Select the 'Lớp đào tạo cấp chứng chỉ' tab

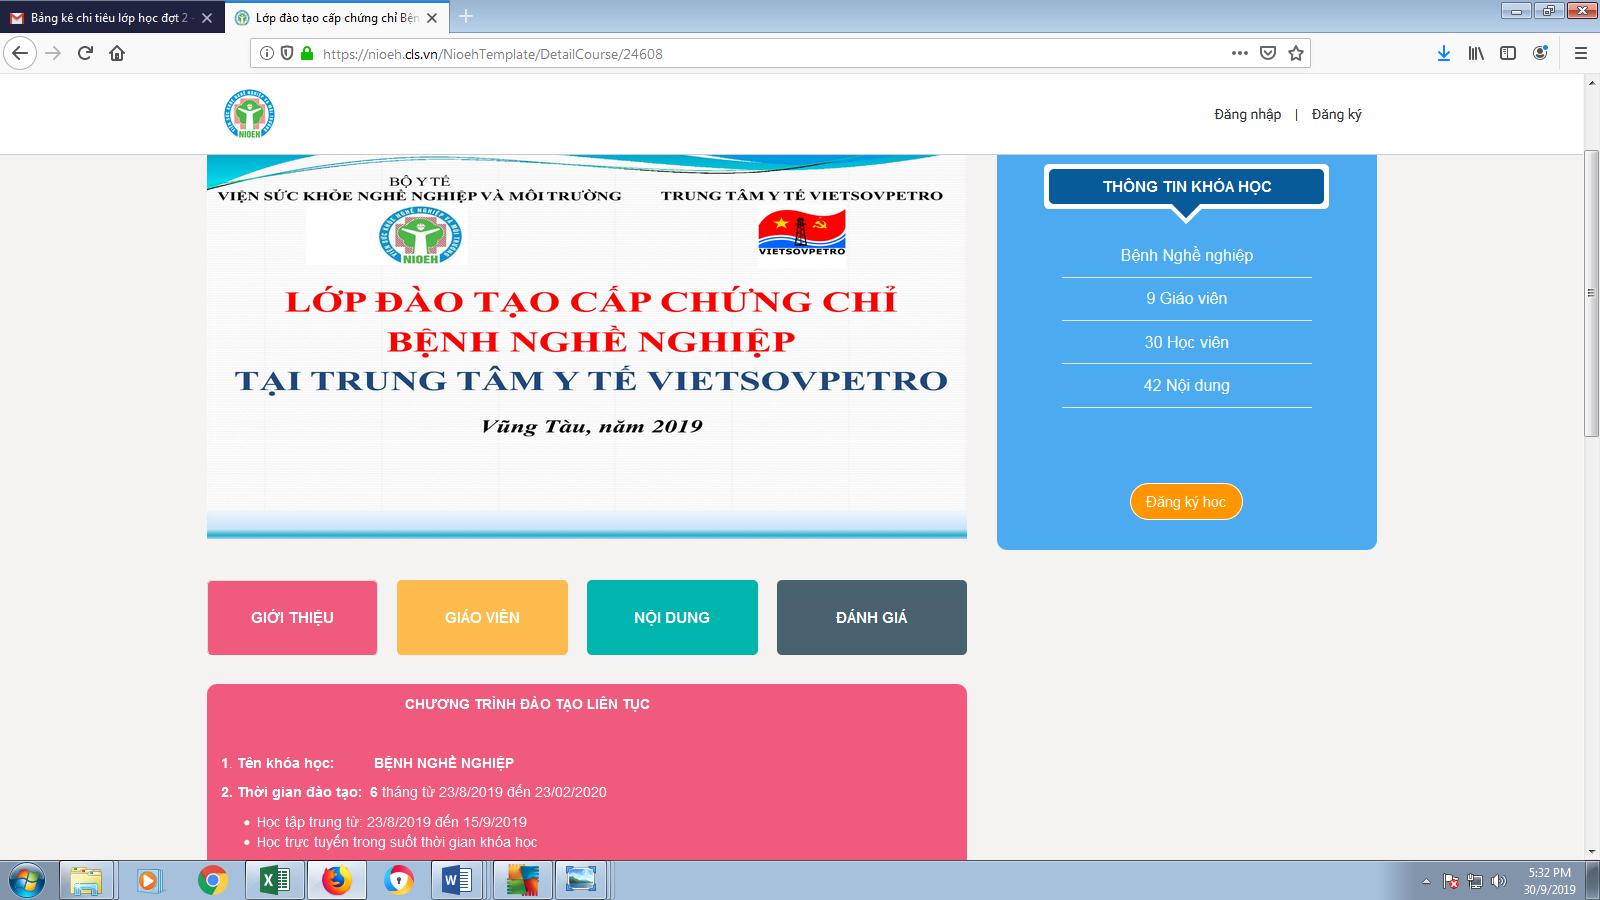point(337,18)
